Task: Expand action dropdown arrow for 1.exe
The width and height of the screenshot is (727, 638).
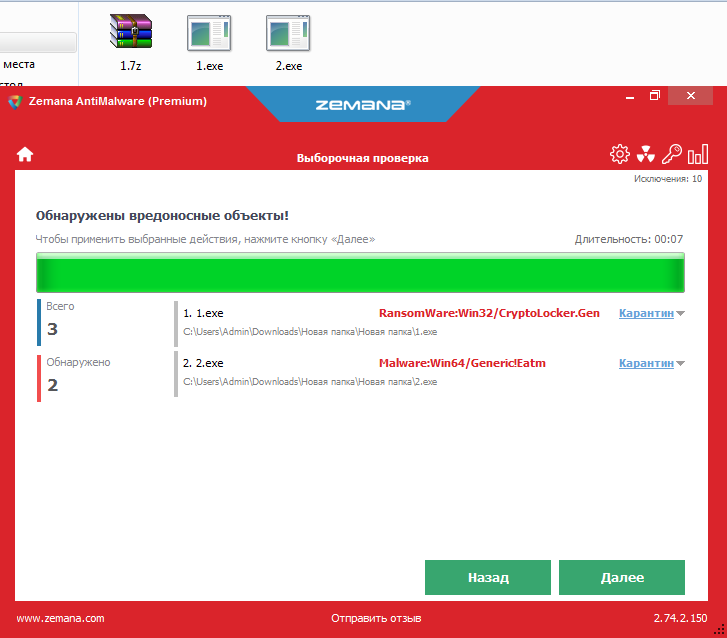Action: point(680,314)
